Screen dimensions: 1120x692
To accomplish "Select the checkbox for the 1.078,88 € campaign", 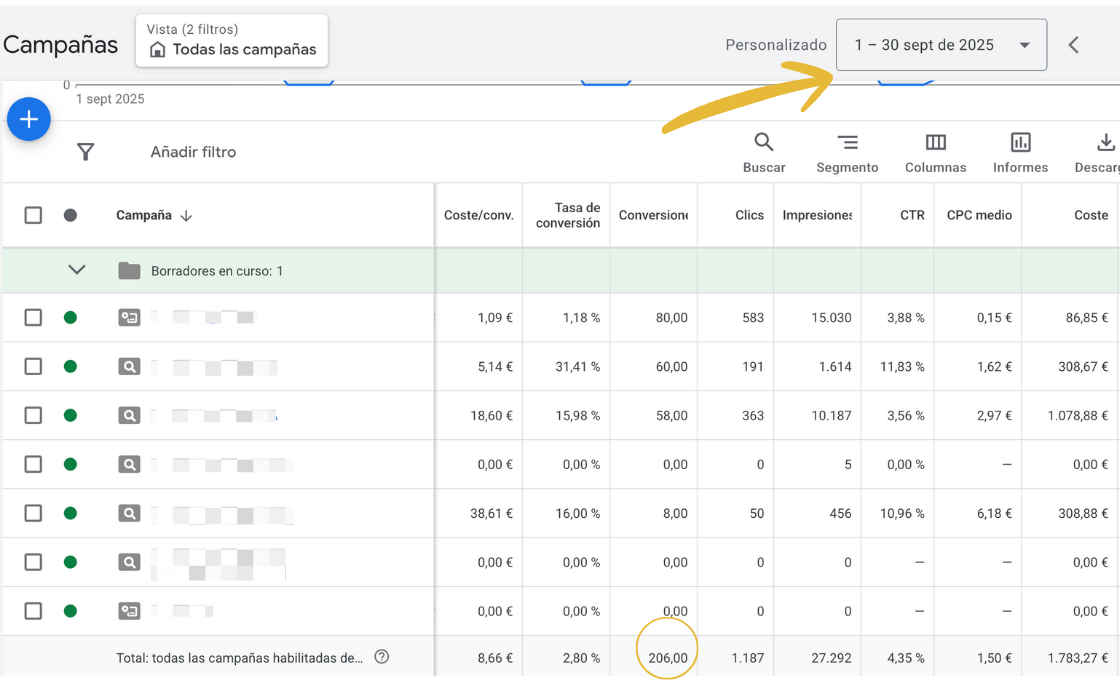I will point(33,415).
